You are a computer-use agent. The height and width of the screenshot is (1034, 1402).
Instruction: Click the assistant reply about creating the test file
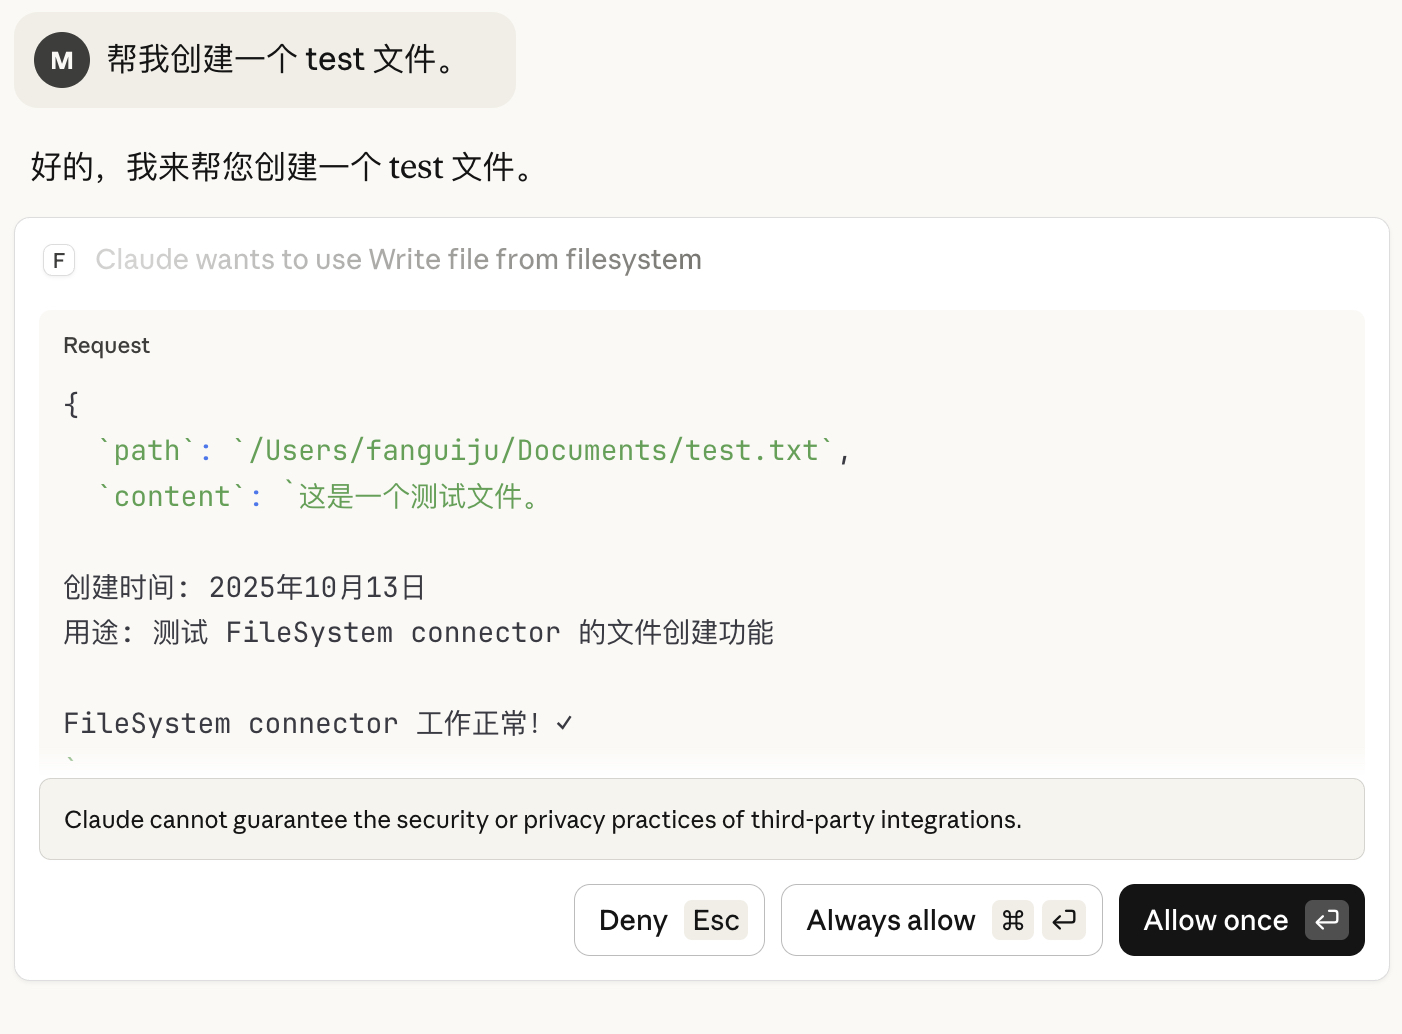point(286,167)
